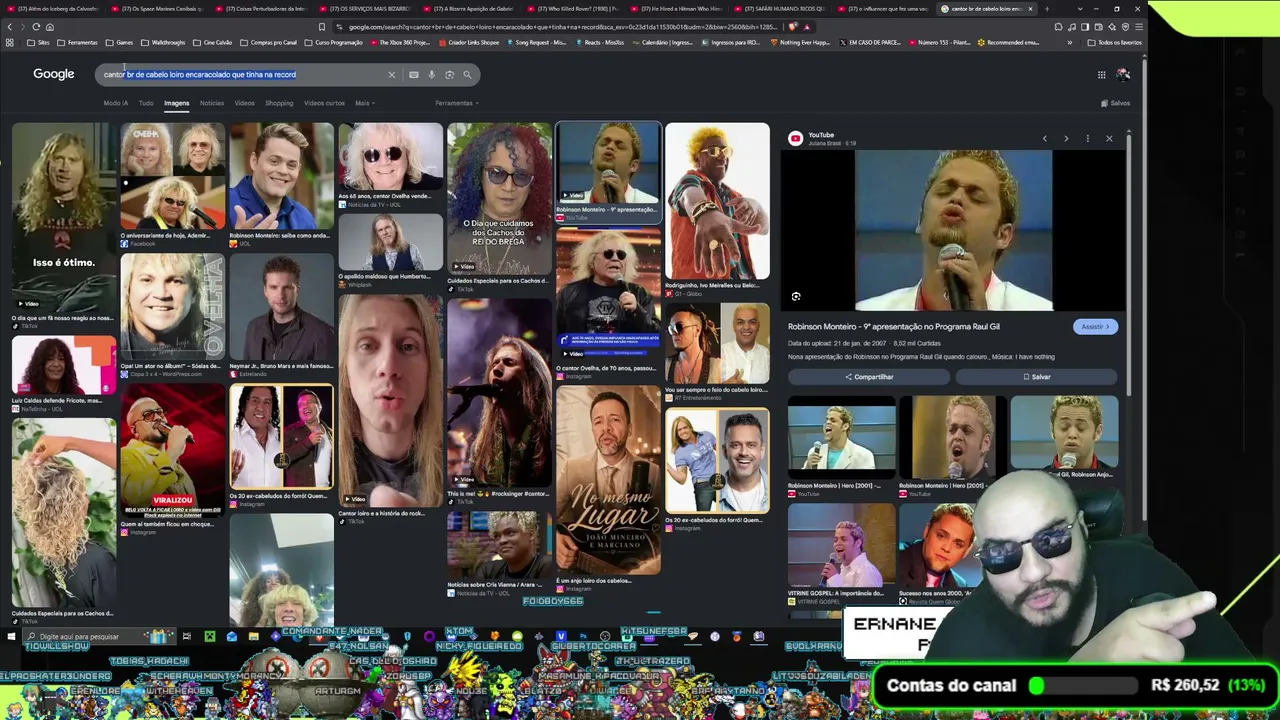The image size is (1280, 720).
Task: Open the Games bookmark folder
Action: click(x=120, y=43)
